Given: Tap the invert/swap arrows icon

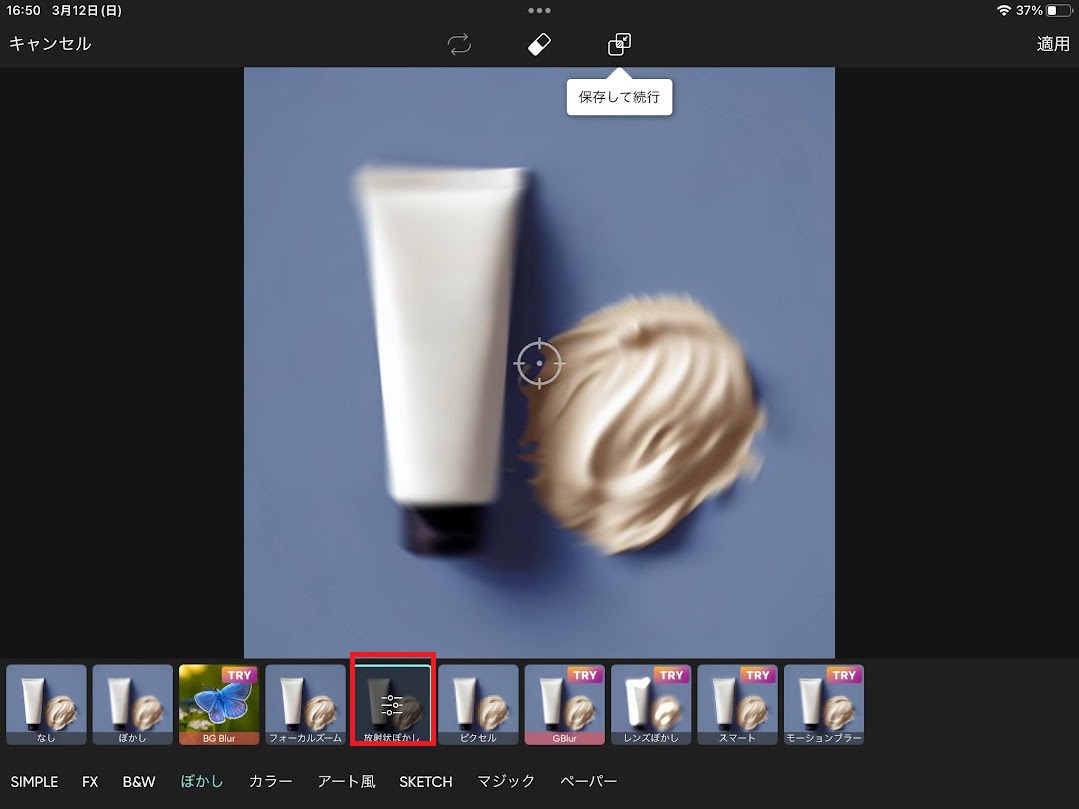Looking at the screenshot, I should click(x=459, y=44).
